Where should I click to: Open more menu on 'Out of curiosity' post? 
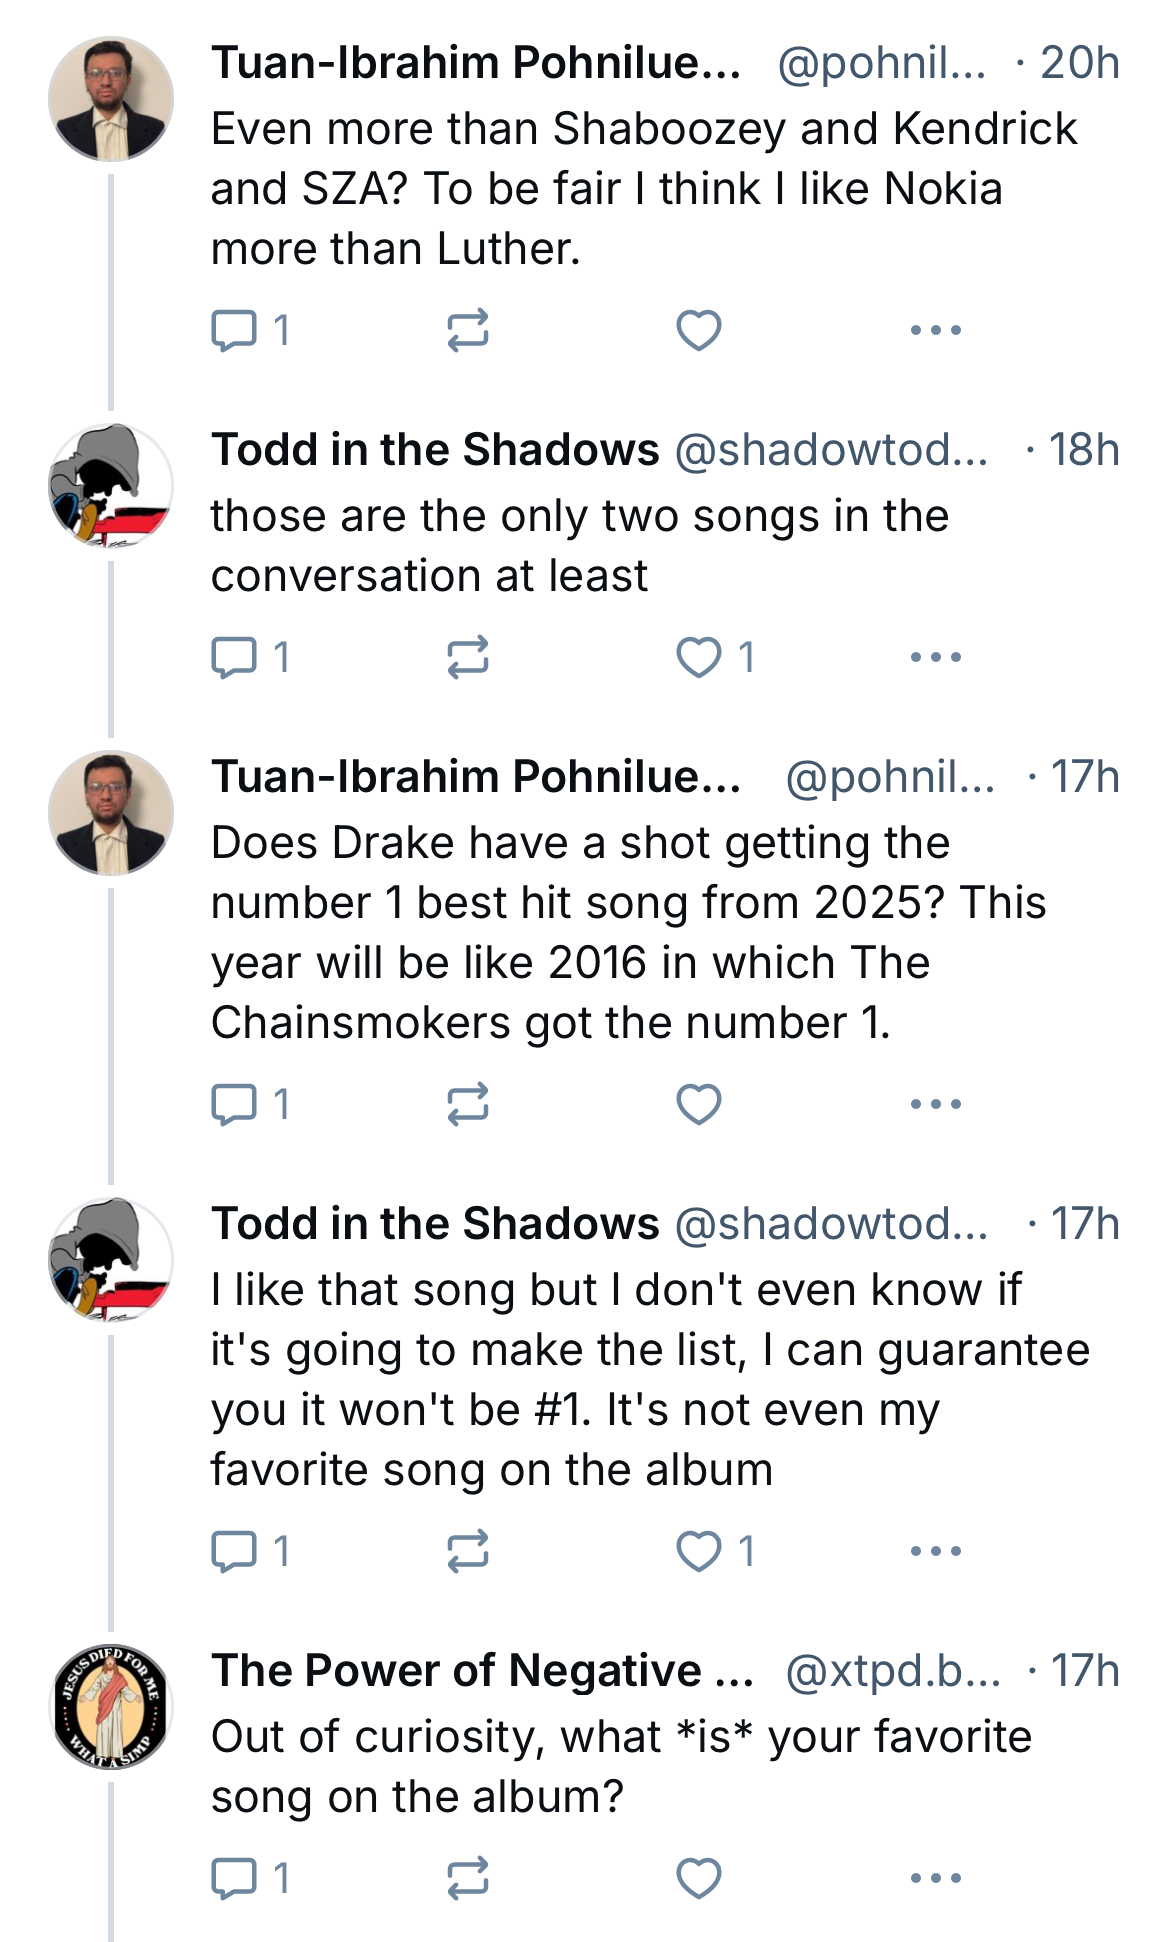tap(936, 1878)
